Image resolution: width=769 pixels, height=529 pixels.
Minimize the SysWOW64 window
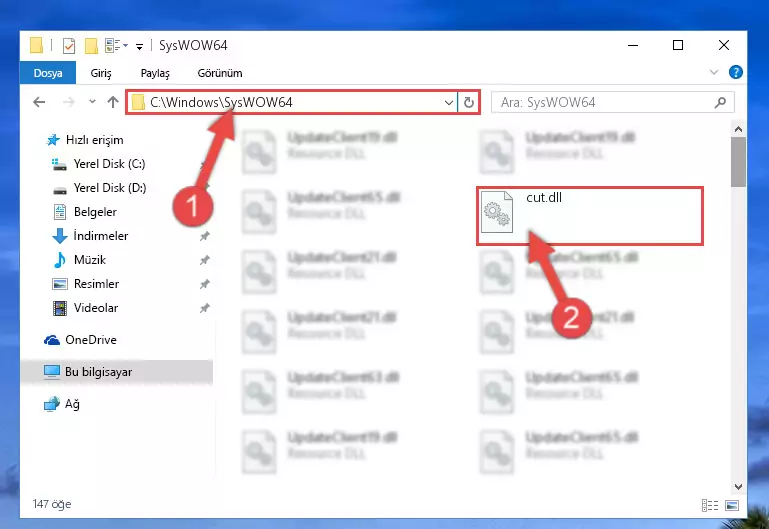[633, 45]
